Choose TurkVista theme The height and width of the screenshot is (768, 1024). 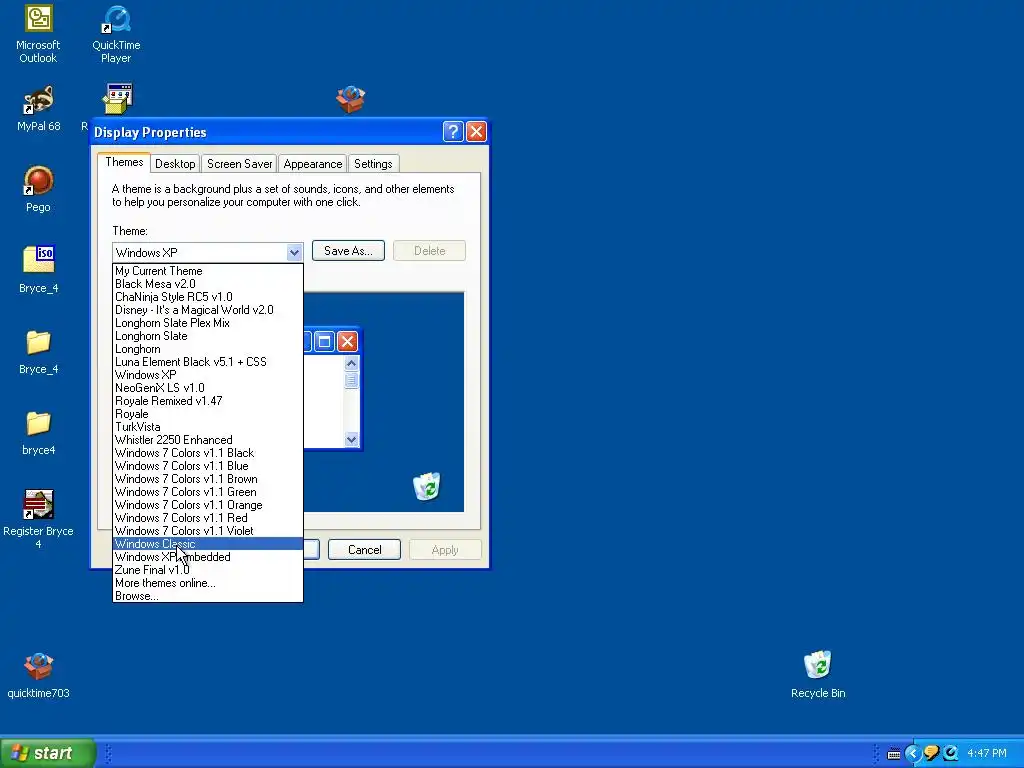point(208,427)
